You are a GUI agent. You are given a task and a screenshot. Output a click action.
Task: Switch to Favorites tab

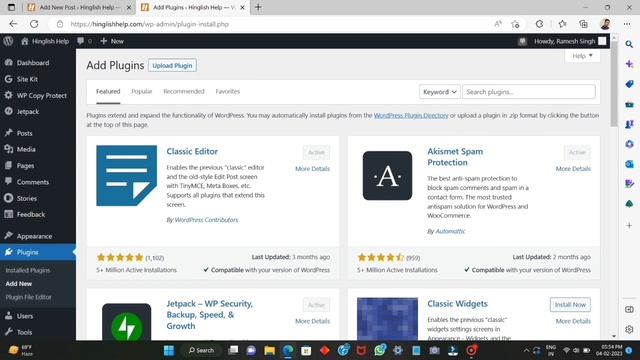(x=228, y=91)
